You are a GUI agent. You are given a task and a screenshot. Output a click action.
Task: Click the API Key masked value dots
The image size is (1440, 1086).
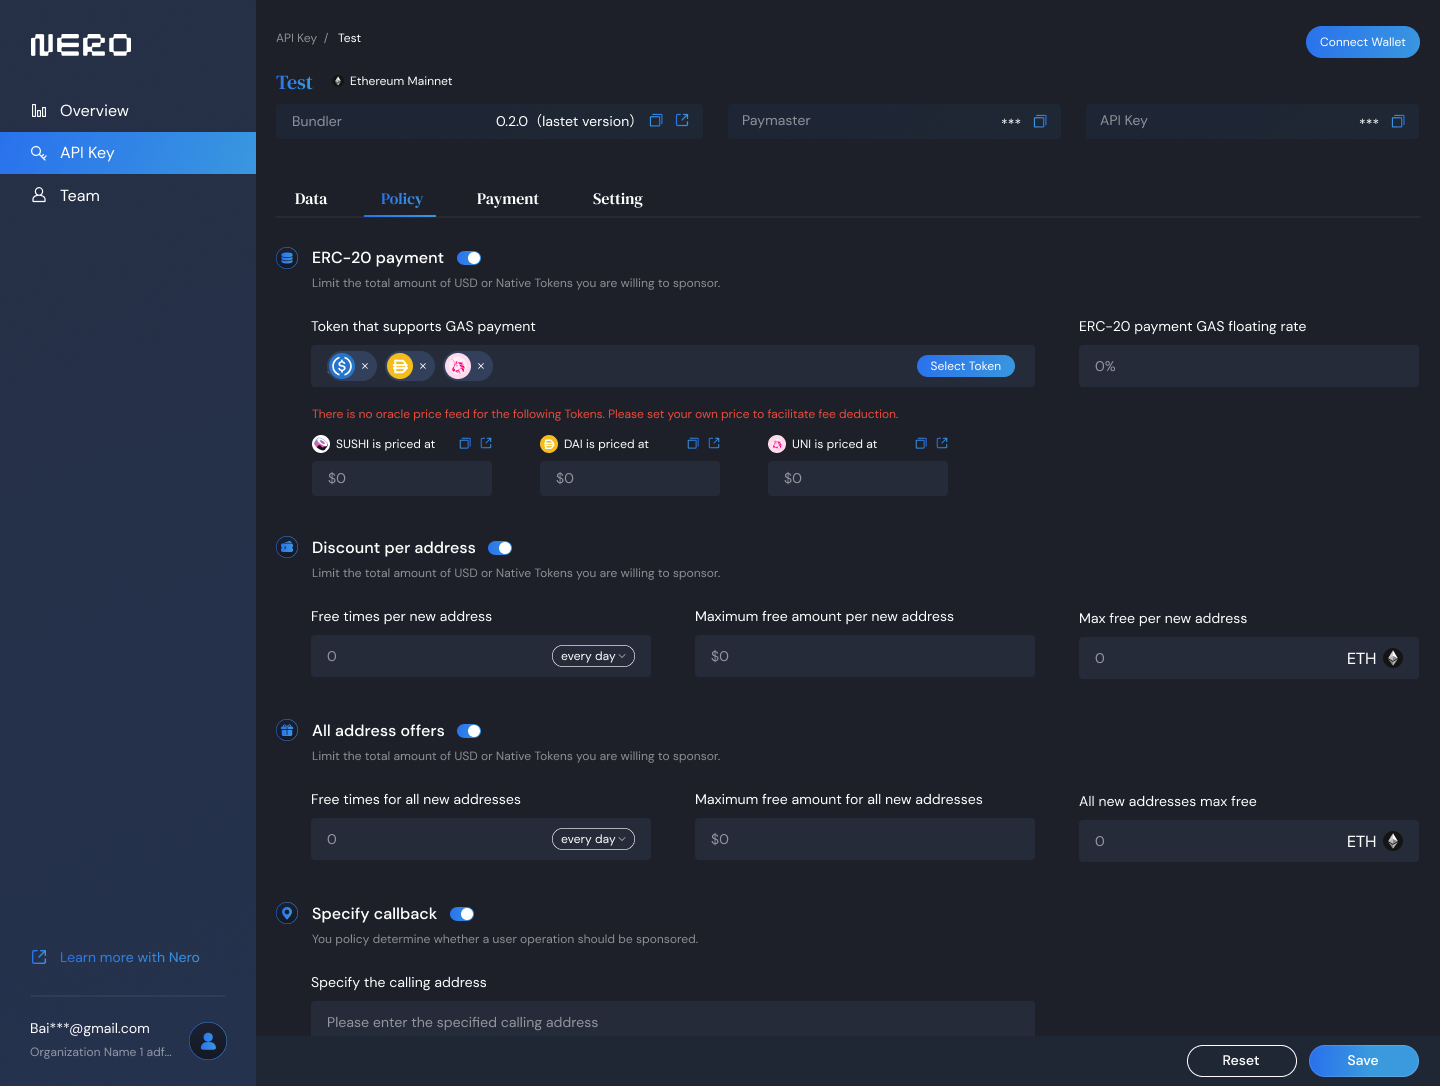(x=1369, y=122)
